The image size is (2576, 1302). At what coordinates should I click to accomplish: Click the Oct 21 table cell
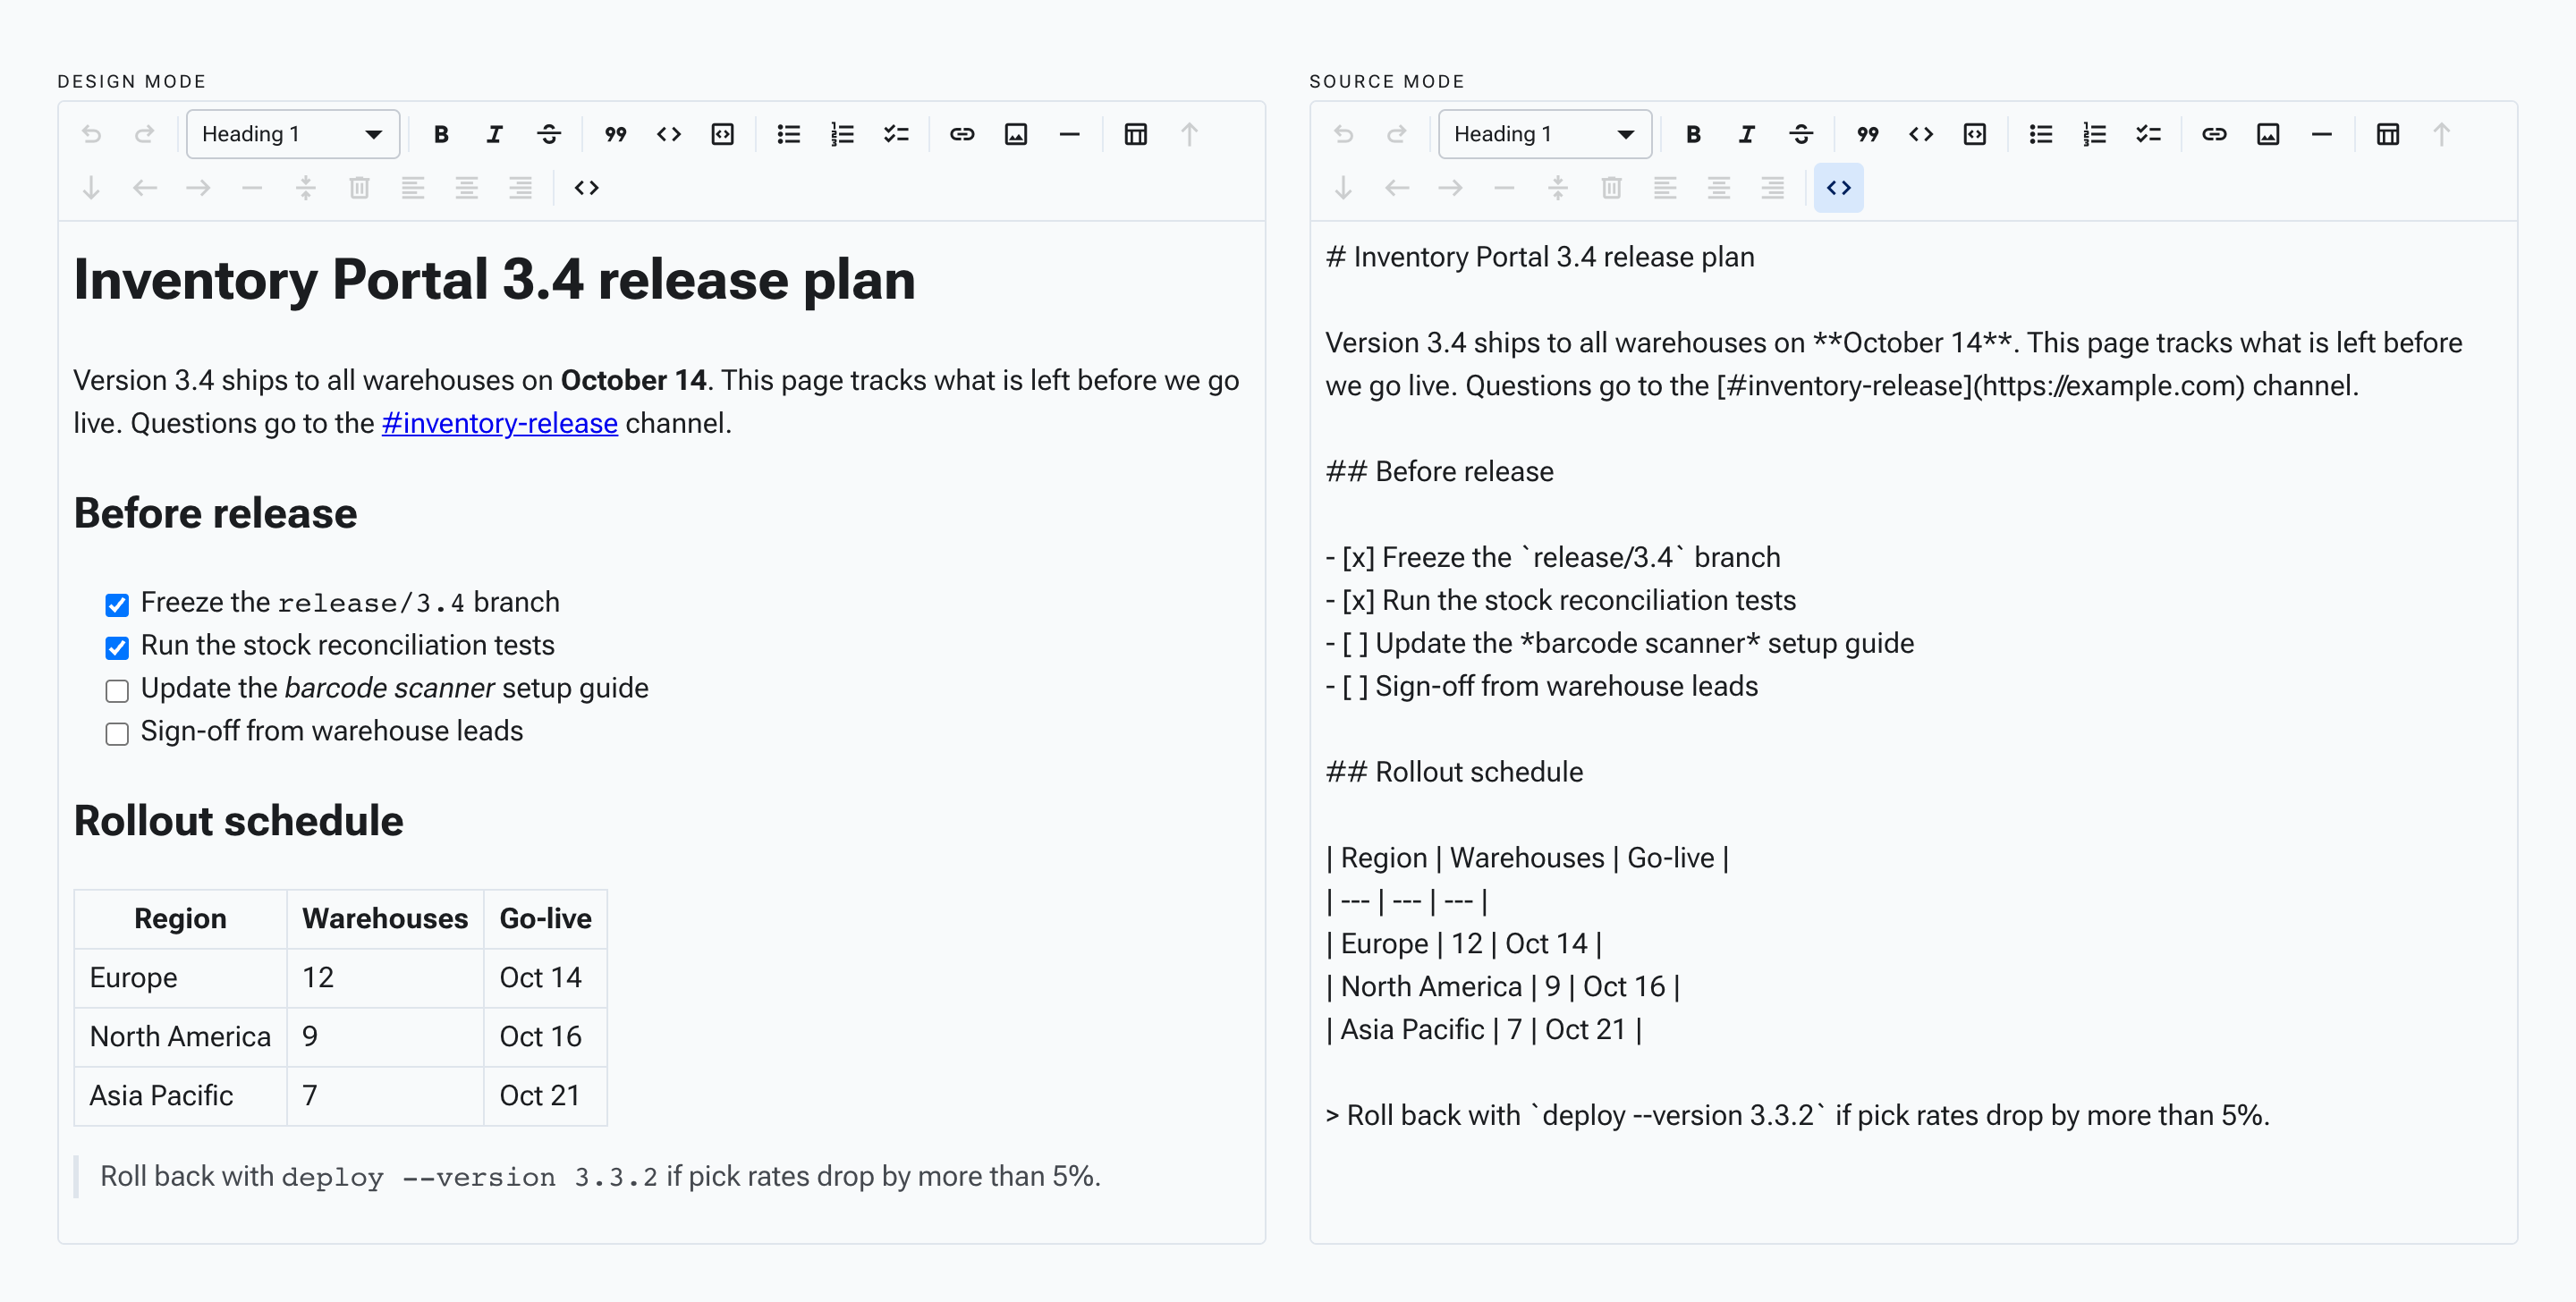[546, 1096]
